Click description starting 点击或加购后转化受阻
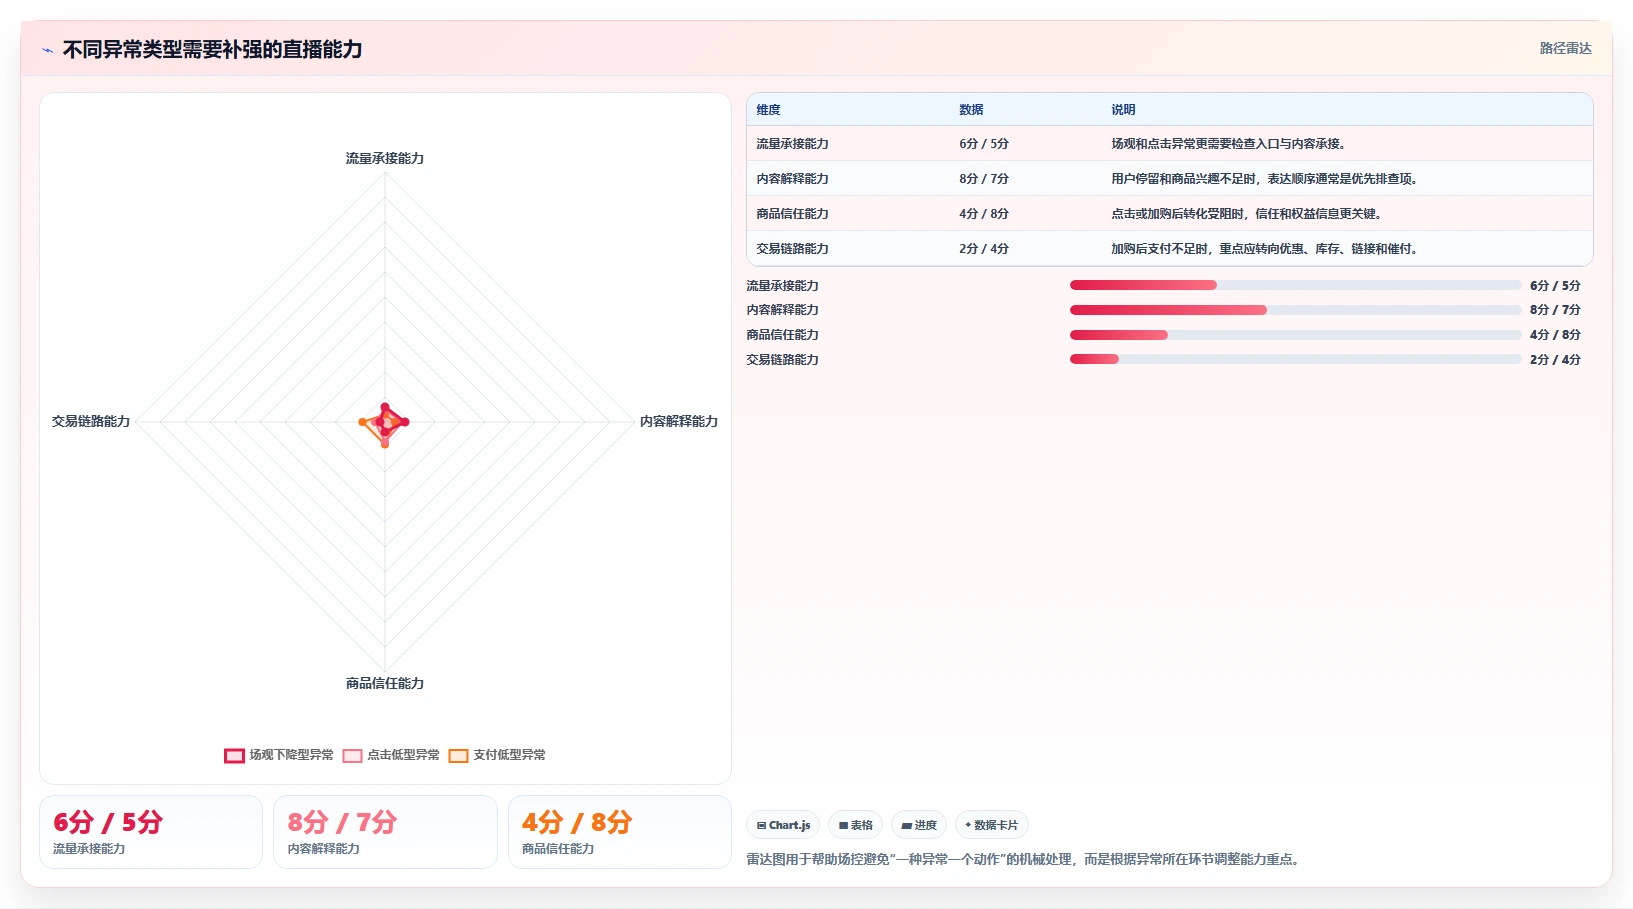The width and height of the screenshot is (1633, 909). pyautogui.click(x=1246, y=214)
